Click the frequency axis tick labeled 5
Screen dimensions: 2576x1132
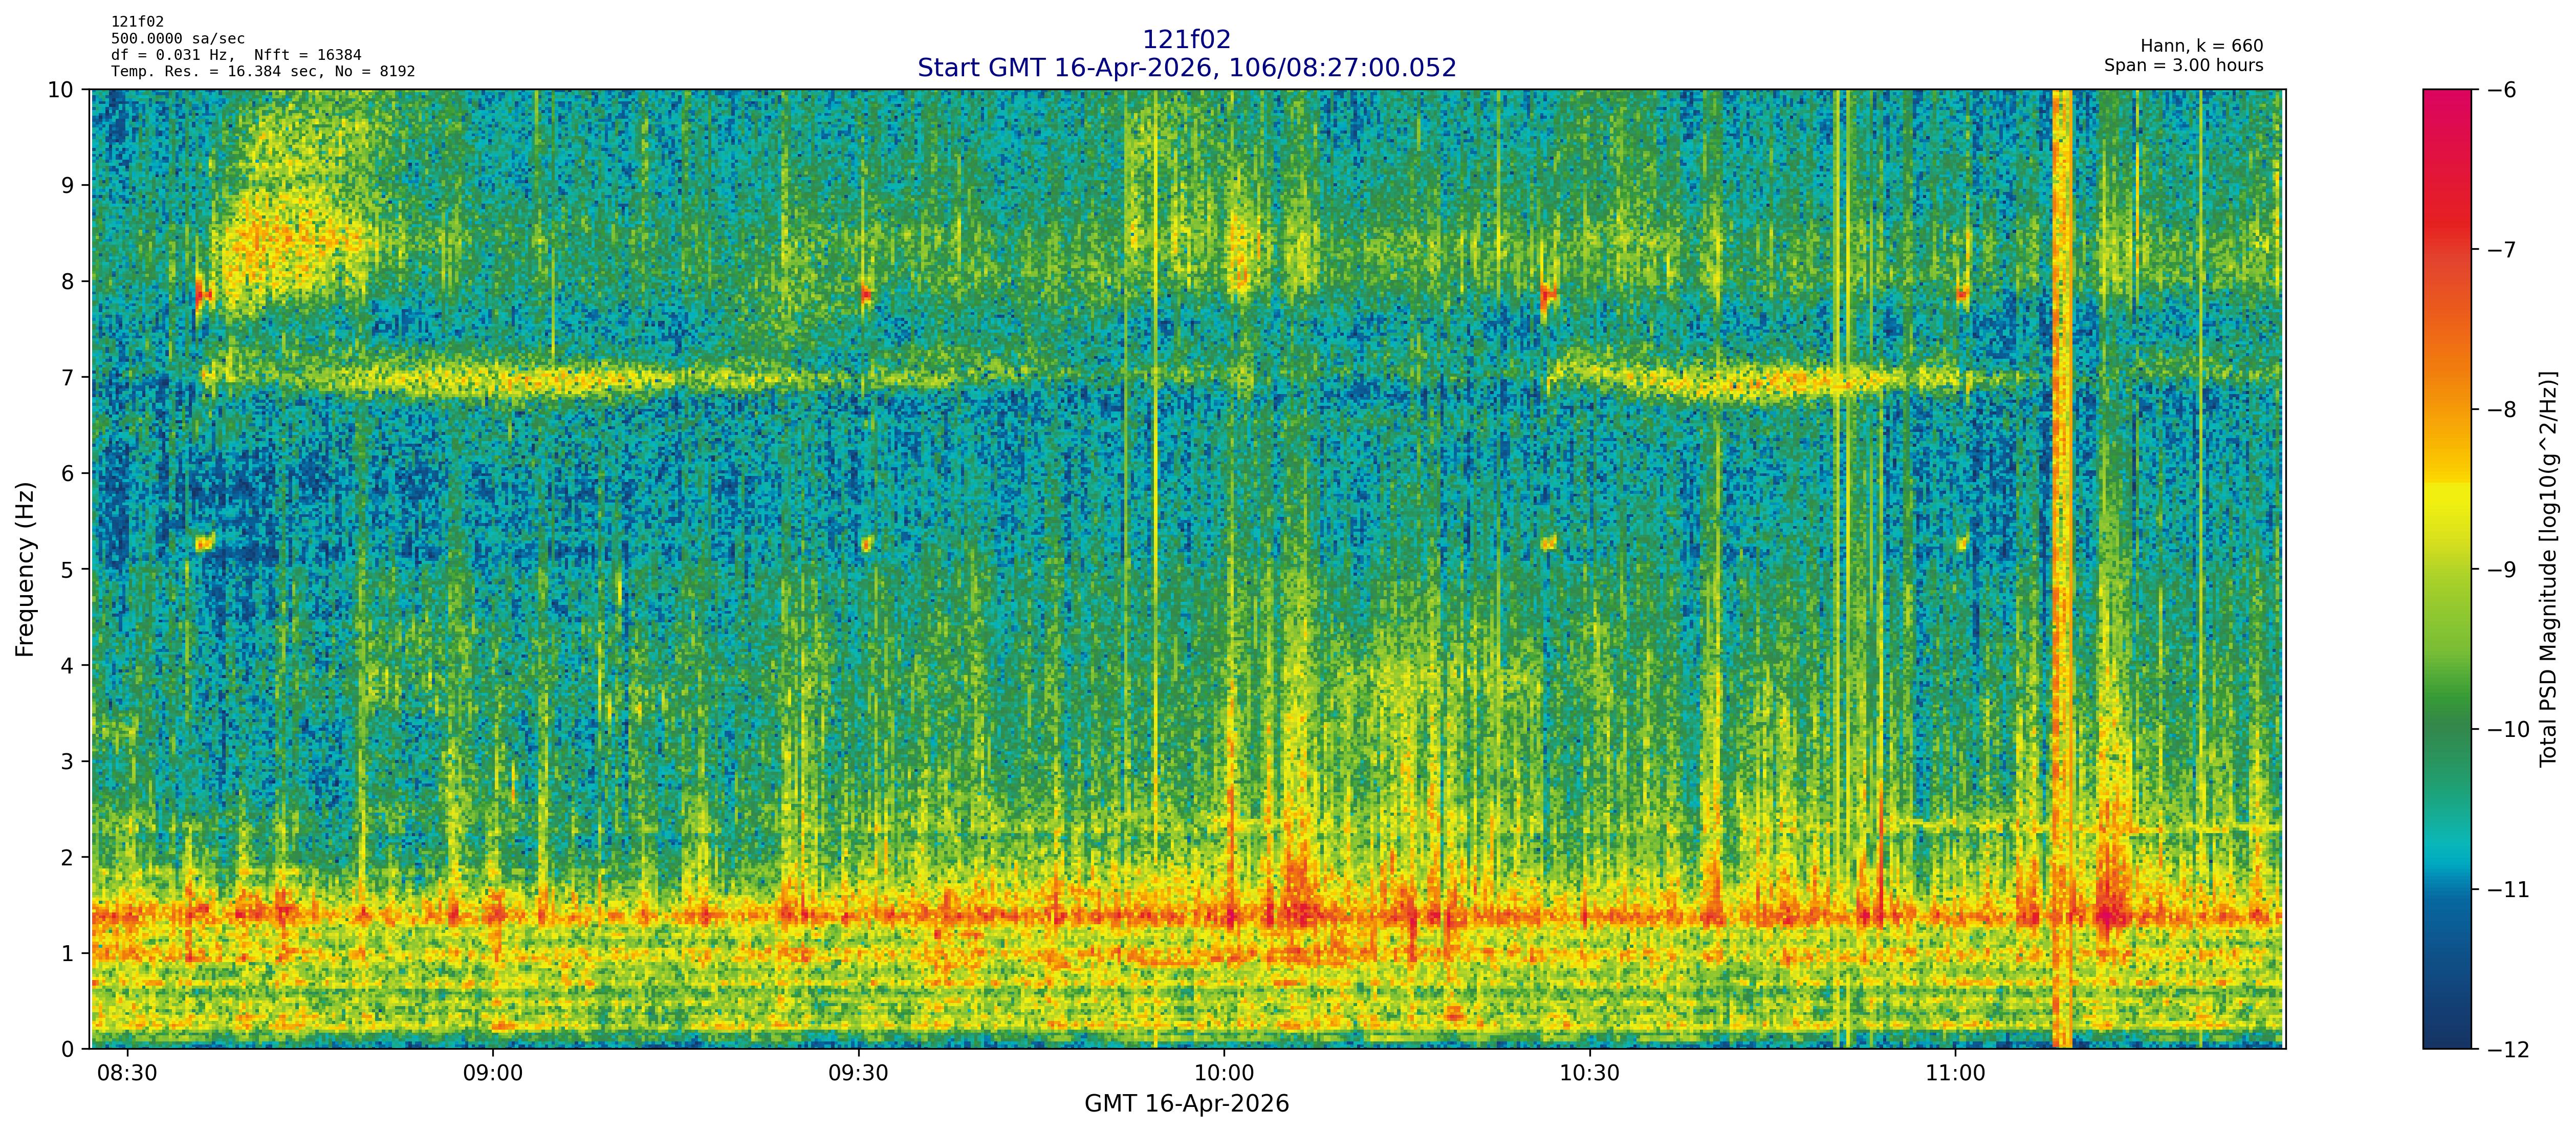pos(67,569)
